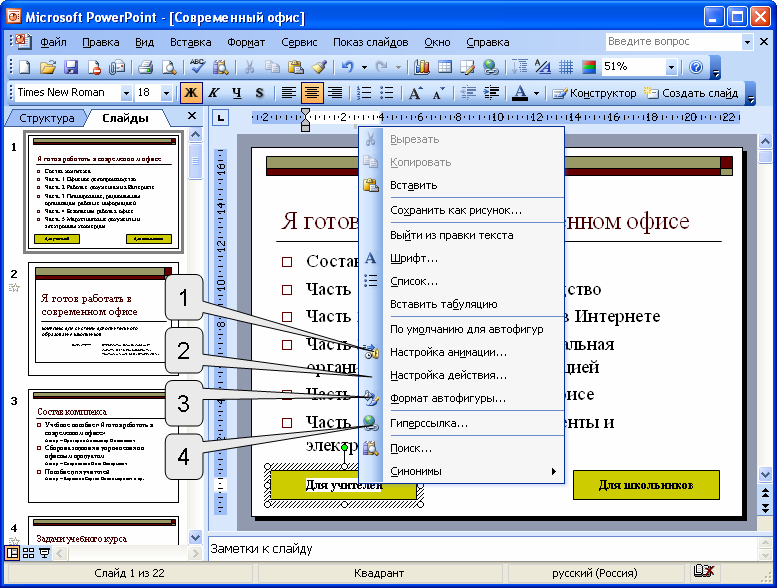Choose Гиперссылка from context menu
This screenshot has width=777, height=588.
coord(461,424)
